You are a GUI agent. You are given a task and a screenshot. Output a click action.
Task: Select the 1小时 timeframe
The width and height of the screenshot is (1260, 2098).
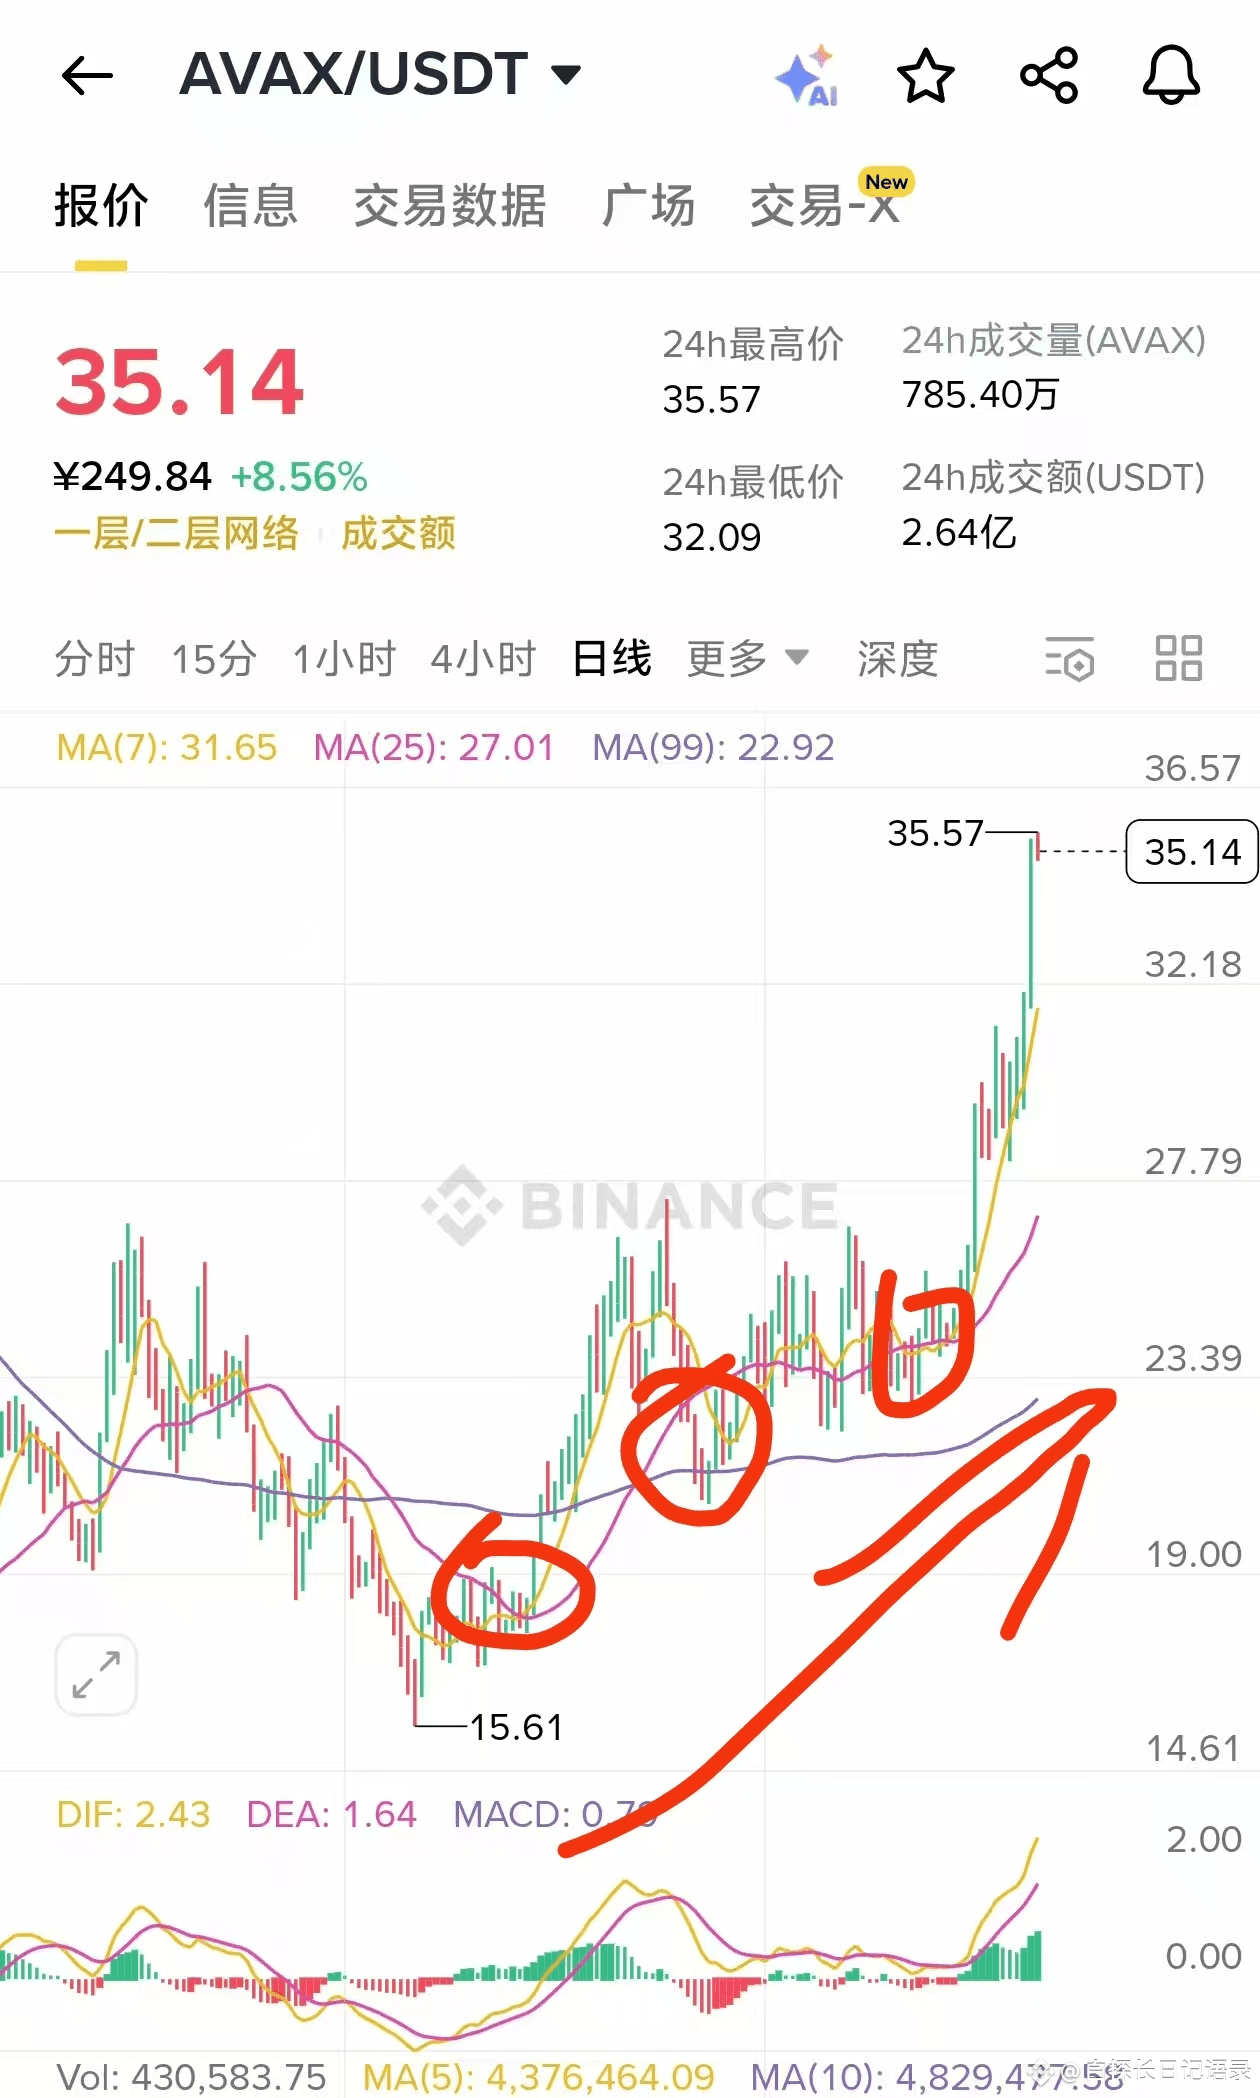344,659
